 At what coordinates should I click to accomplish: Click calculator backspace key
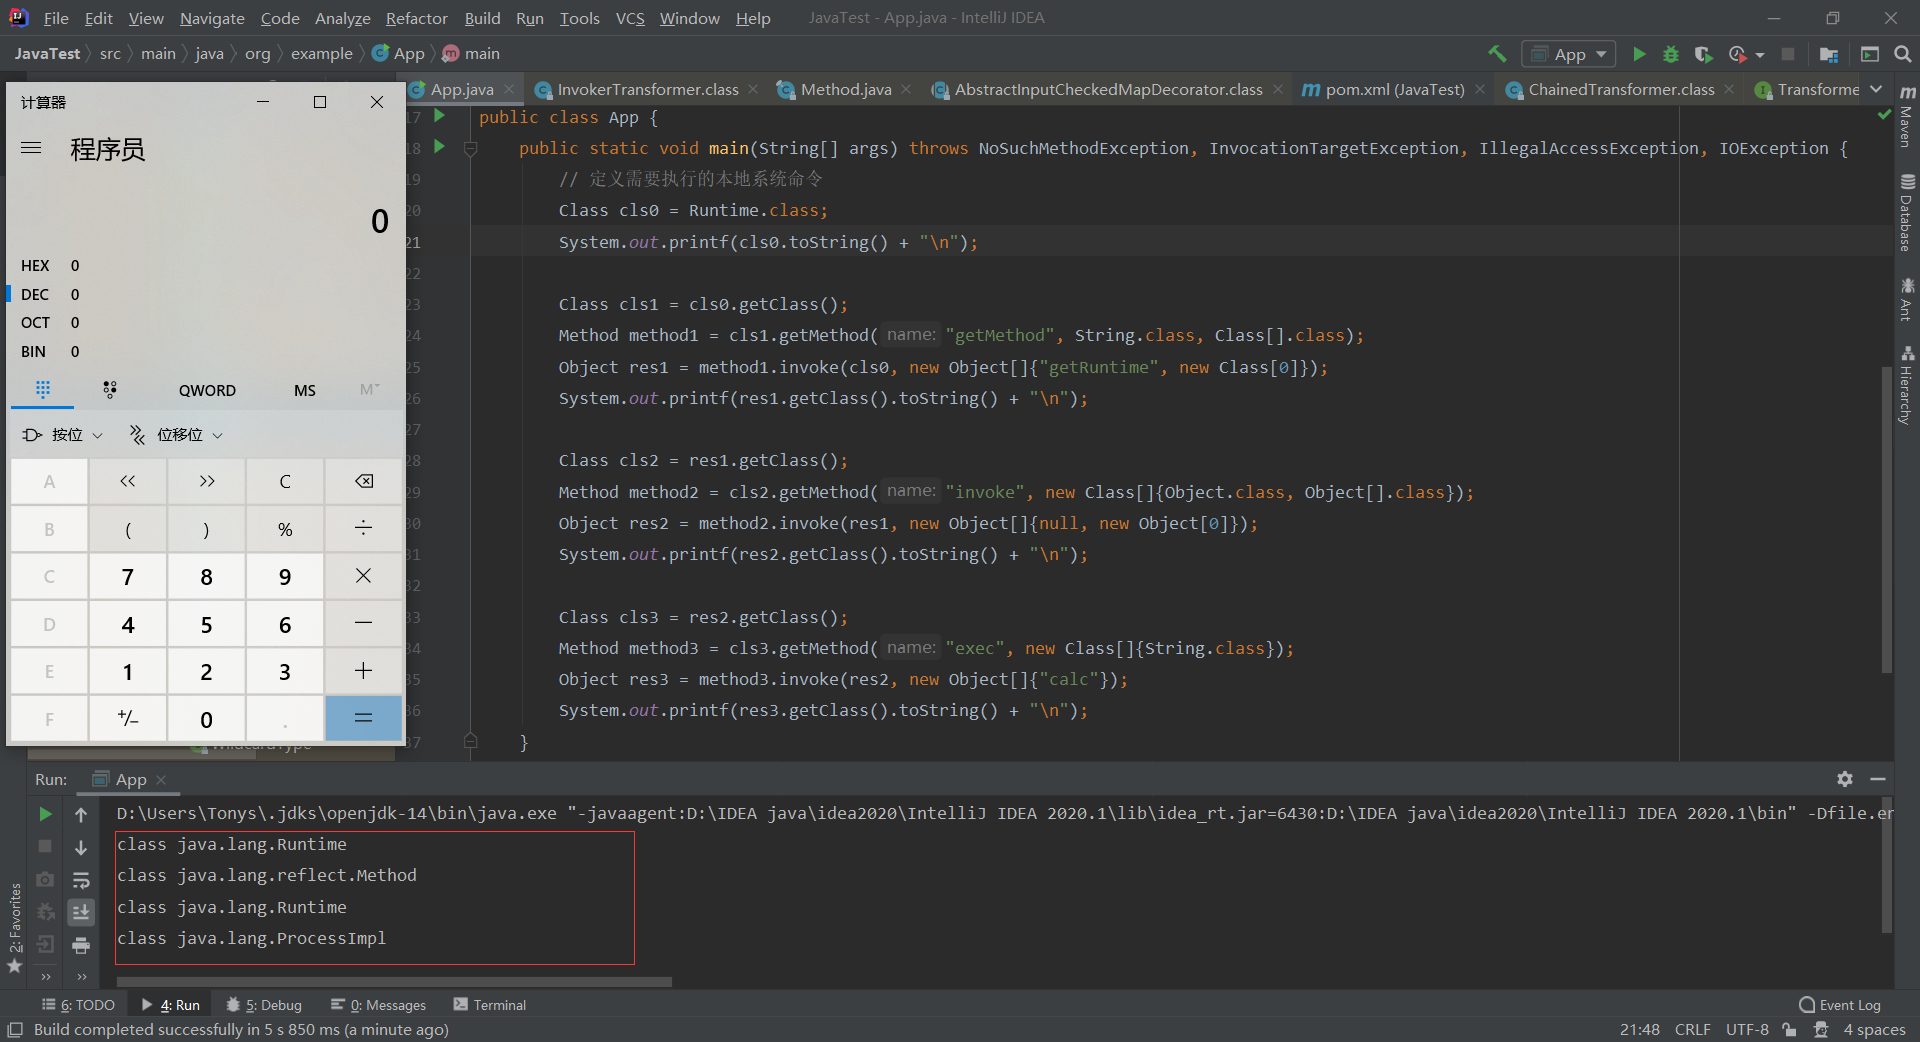pyautogui.click(x=364, y=481)
